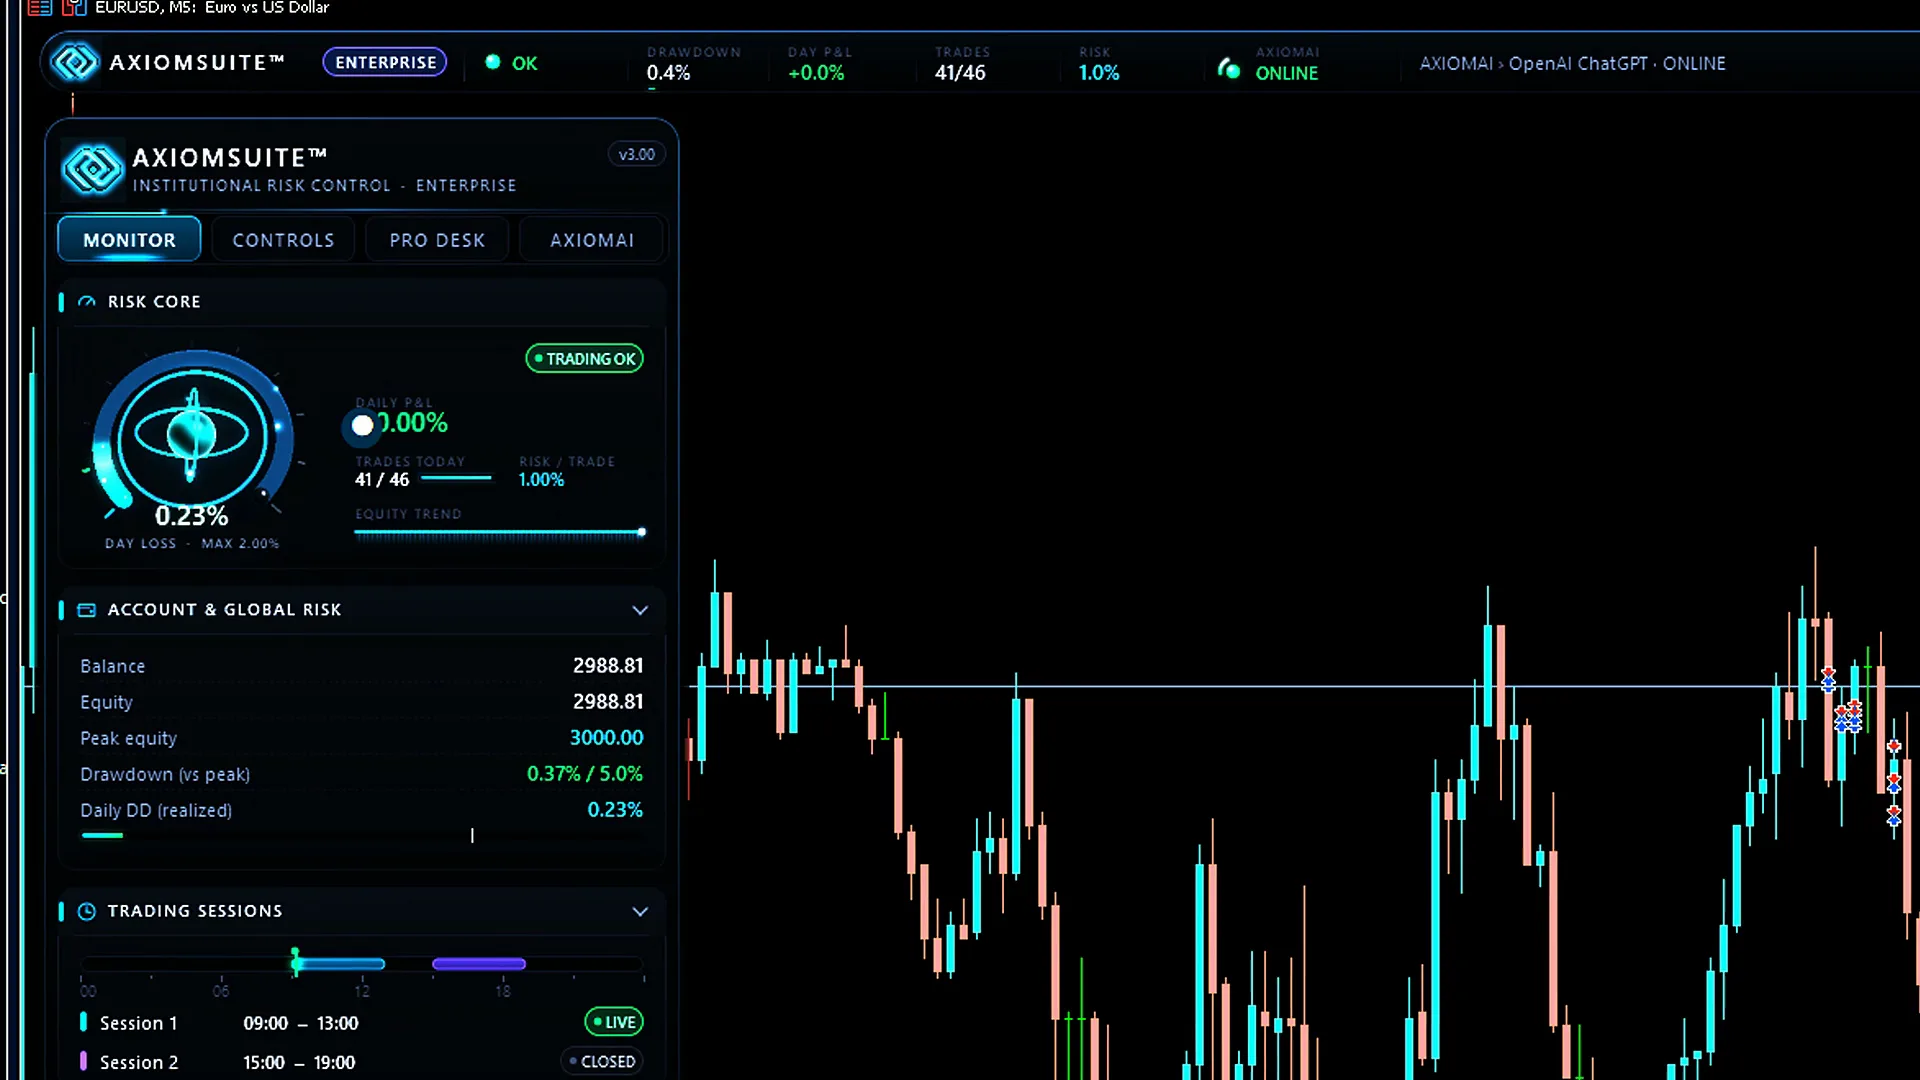Collapse the Trading Sessions section

pos(640,911)
